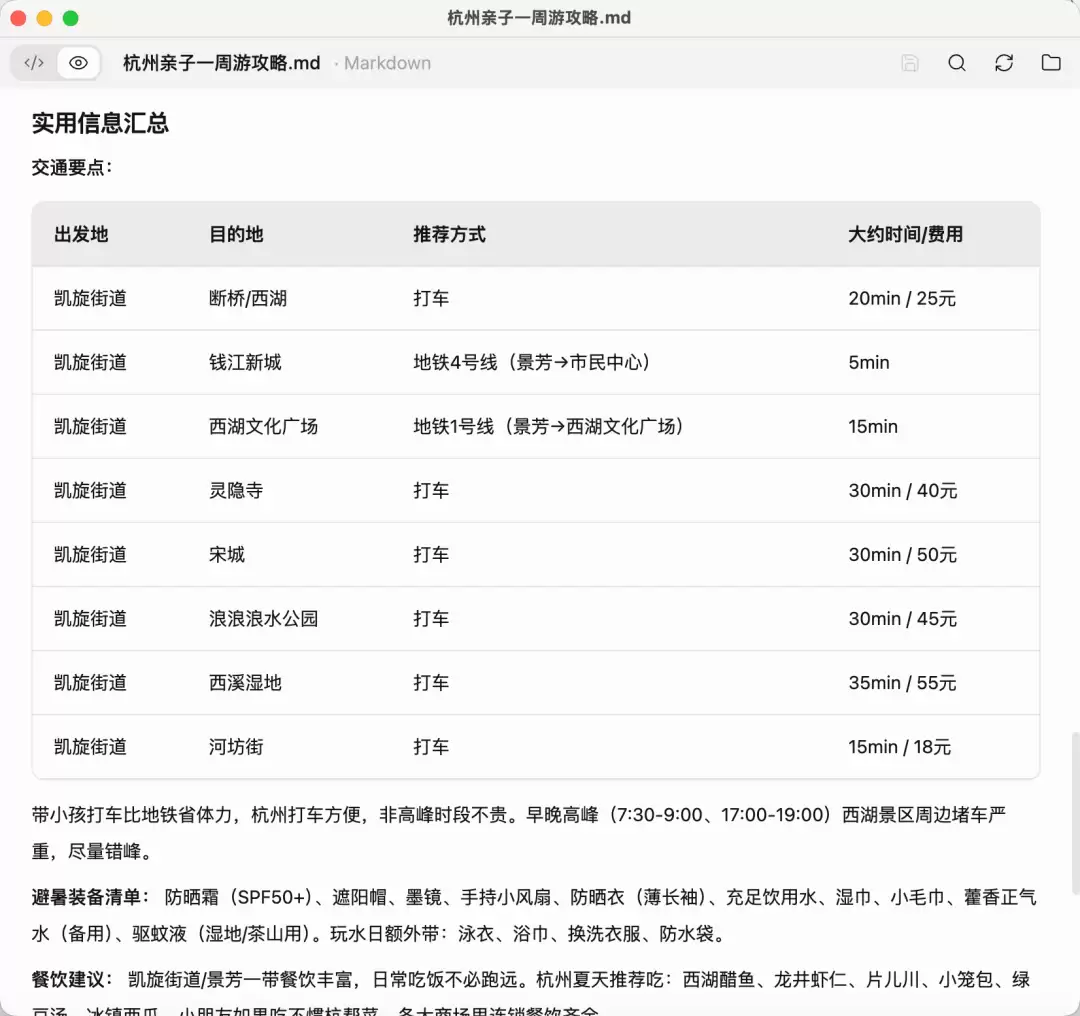Screen dimensions: 1080x1016
Task: Click the 30min / 45元 cell
Action: 902,619
